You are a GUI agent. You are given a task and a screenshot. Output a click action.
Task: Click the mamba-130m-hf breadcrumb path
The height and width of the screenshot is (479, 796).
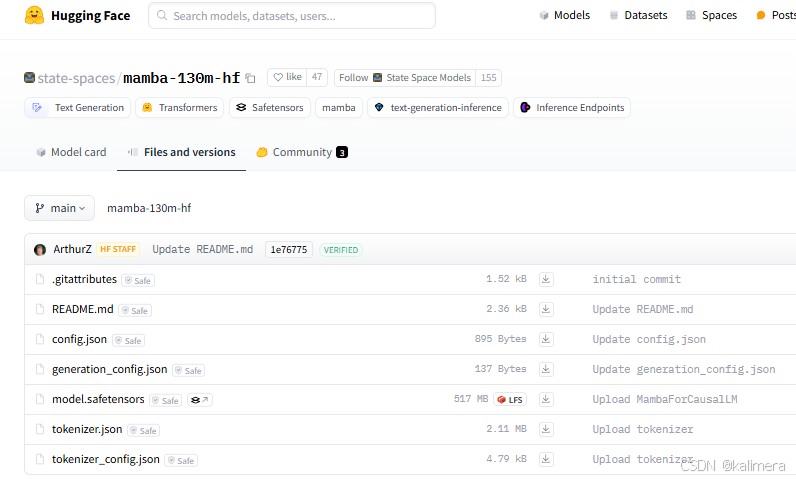click(x=149, y=208)
